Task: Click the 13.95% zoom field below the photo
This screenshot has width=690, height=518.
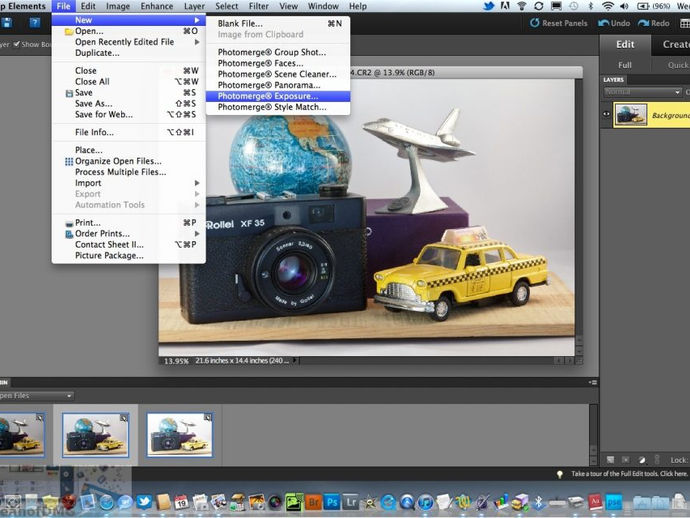Action: pos(176,361)
